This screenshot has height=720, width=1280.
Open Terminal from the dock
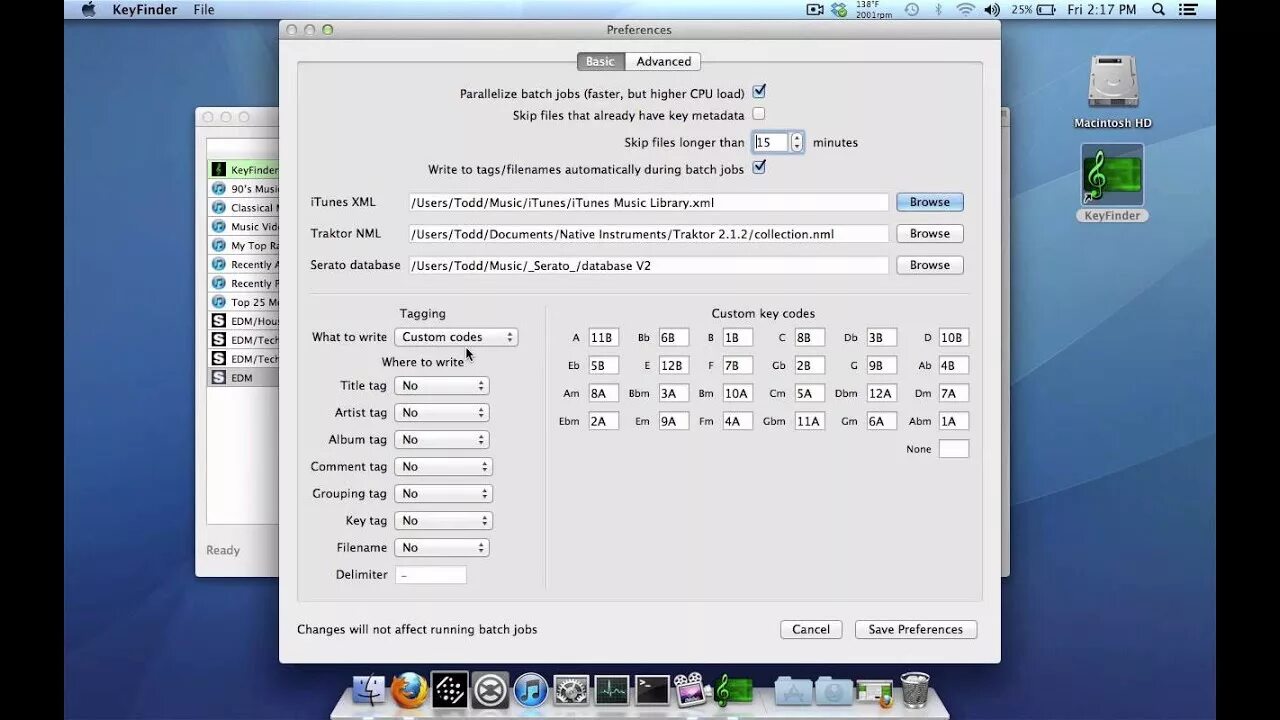pos(652,690)
